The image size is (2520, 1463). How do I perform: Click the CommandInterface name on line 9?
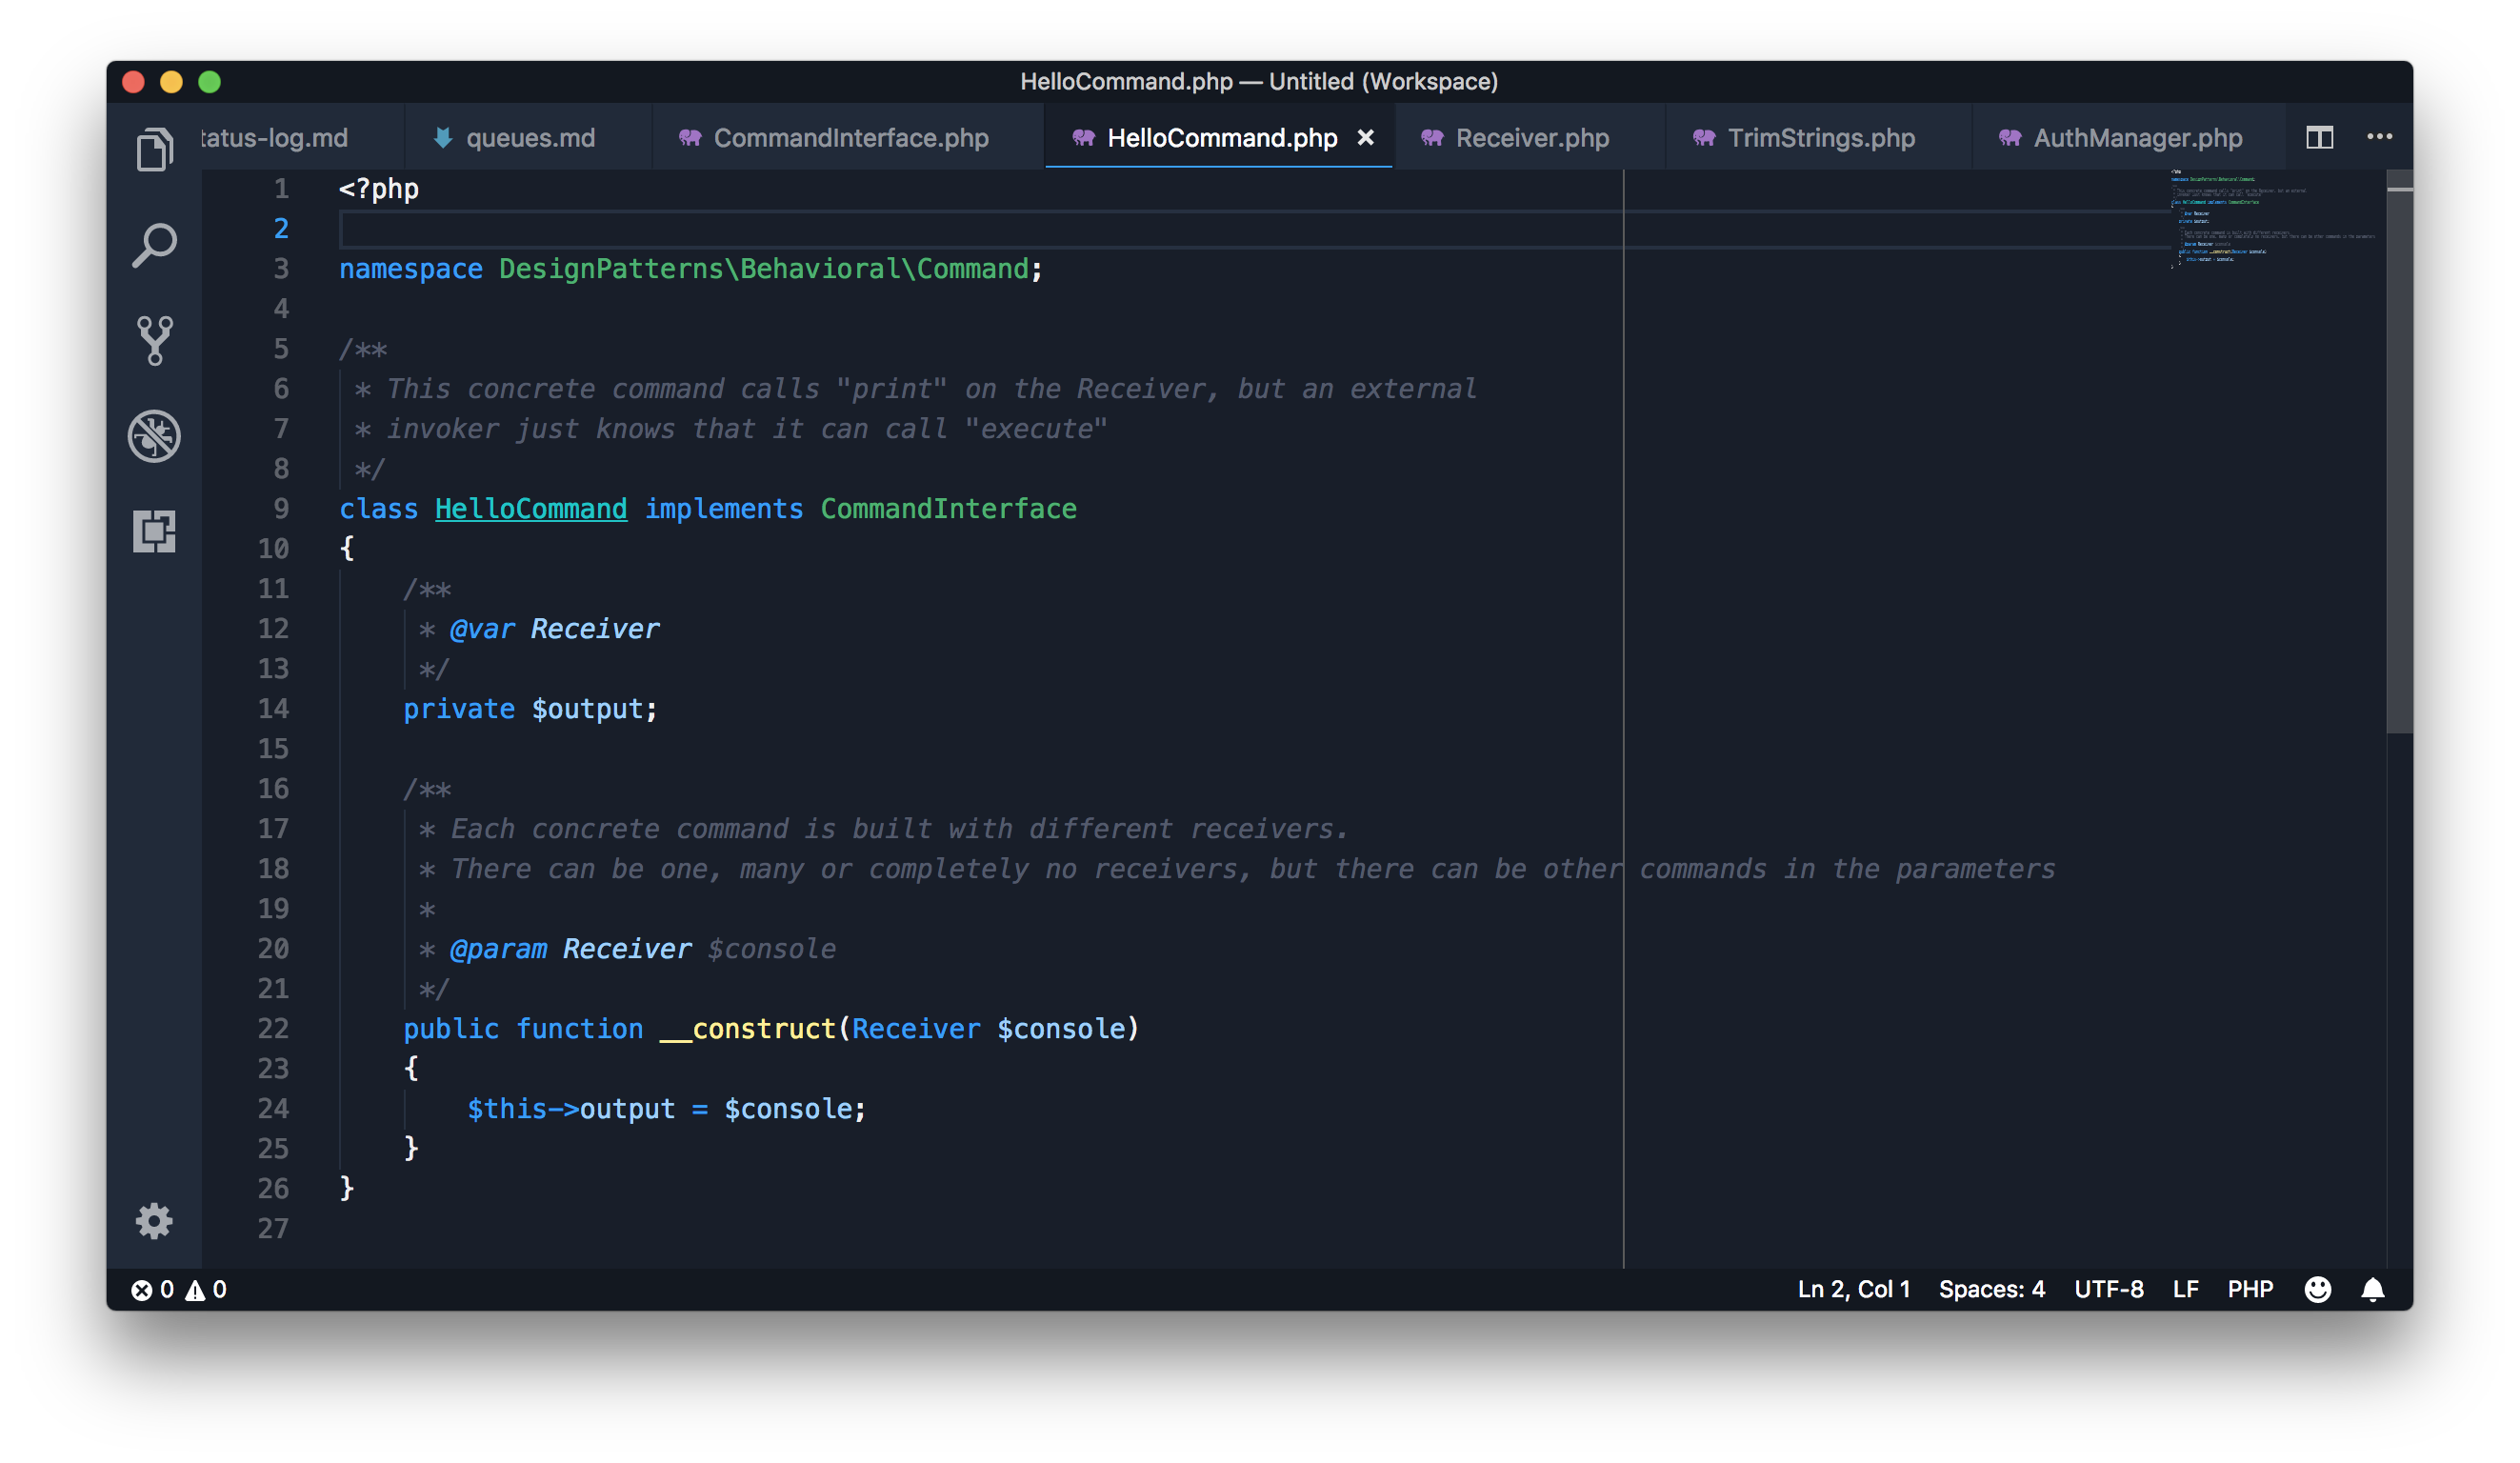(x=948, y=509)
